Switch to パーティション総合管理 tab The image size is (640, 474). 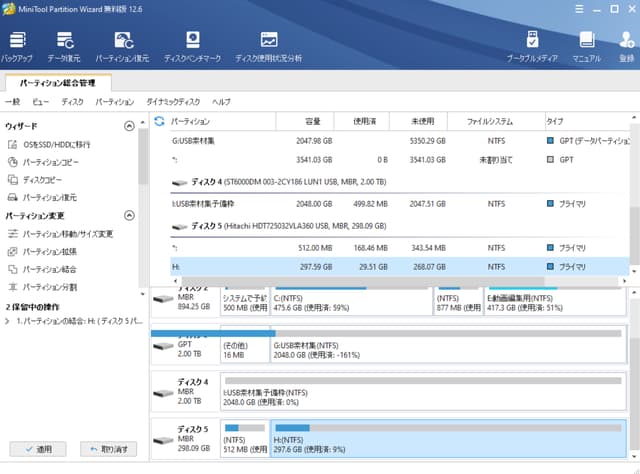(x=58, y=83)
